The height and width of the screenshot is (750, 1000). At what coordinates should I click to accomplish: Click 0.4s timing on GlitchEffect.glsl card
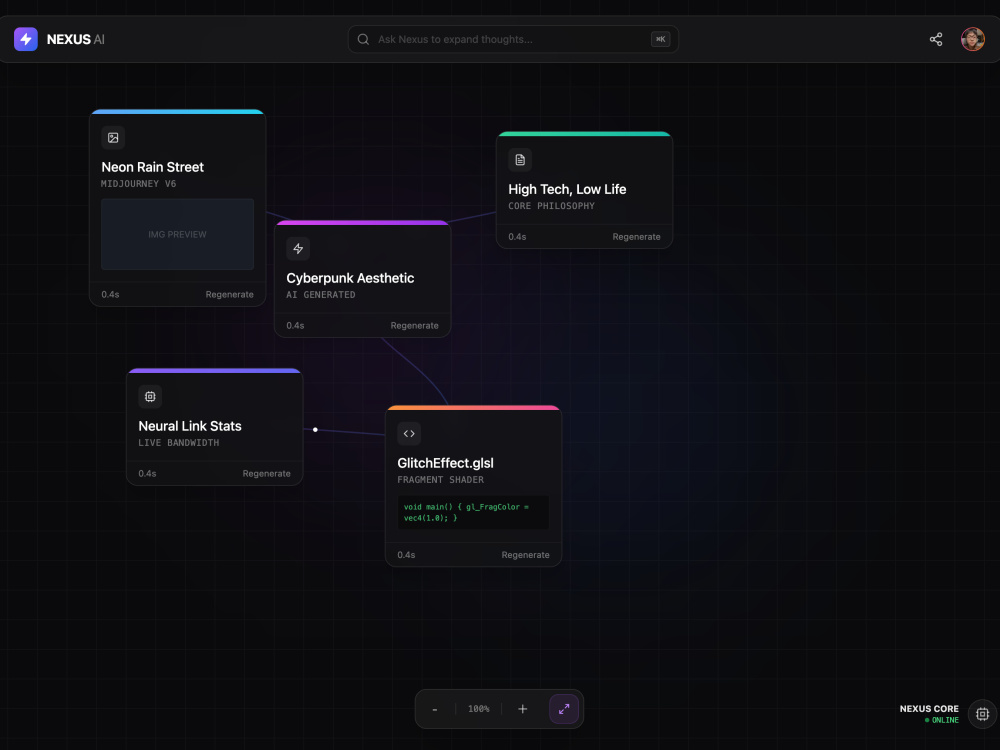pyautogui.click(x=406, y=555)
